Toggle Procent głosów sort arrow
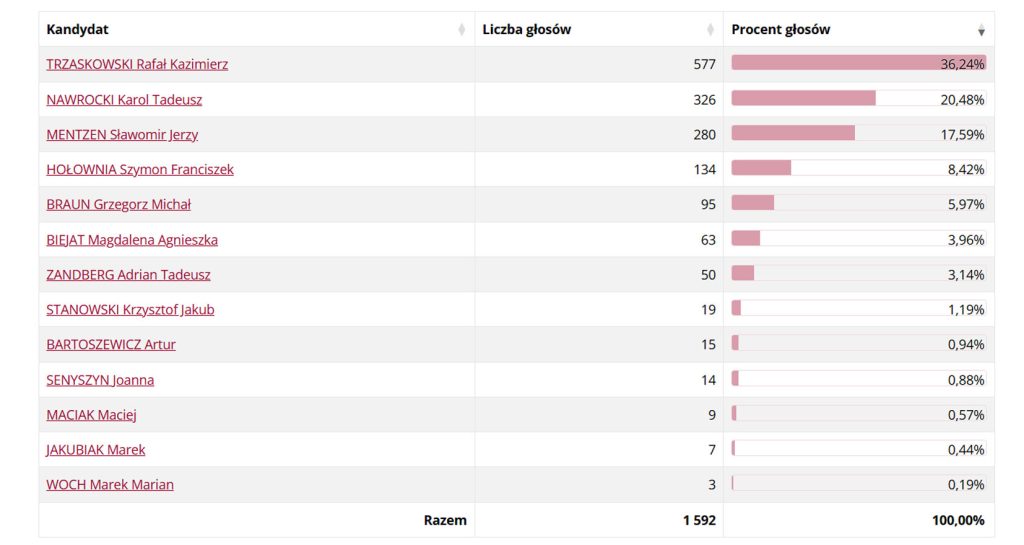 click(x=981, y=30)
